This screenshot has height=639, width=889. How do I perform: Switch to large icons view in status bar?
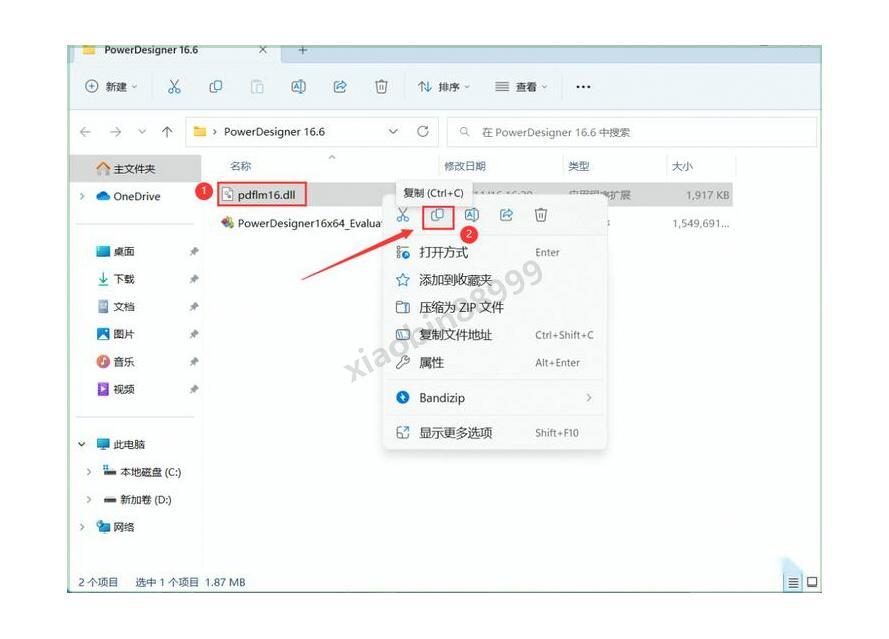pyautogui.click(x=812, y=582)
